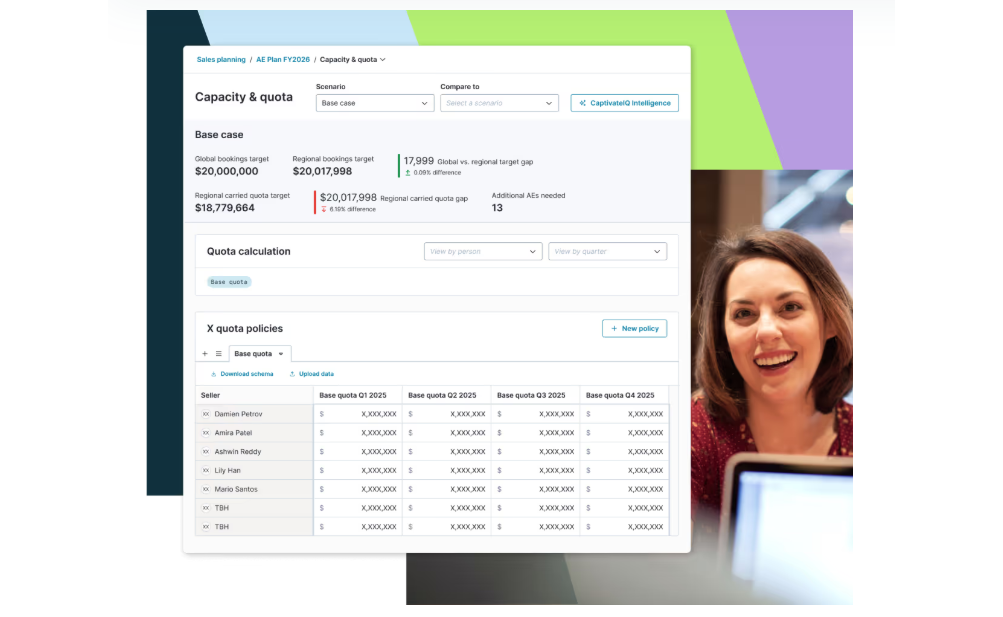This screenshot has width=1003, height=617.
Task: Click the Upload data icon
Action: tap(292, 374)
